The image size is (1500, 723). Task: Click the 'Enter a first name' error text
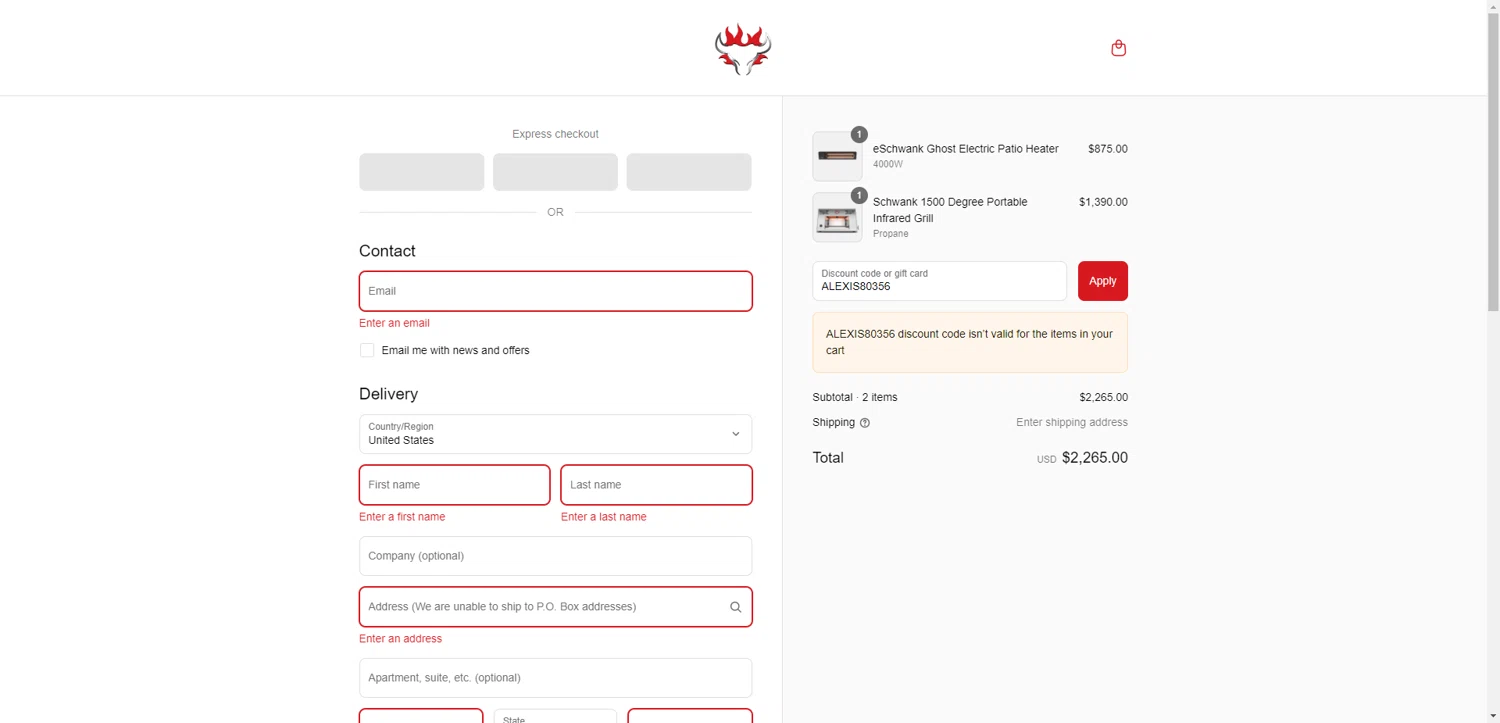coord(402,517)
